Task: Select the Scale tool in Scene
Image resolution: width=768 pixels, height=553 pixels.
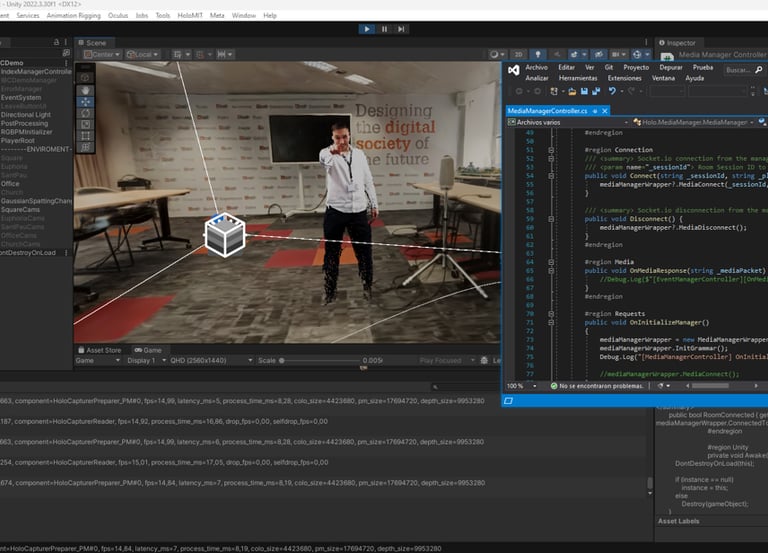Action: click(x=85, y=124)
